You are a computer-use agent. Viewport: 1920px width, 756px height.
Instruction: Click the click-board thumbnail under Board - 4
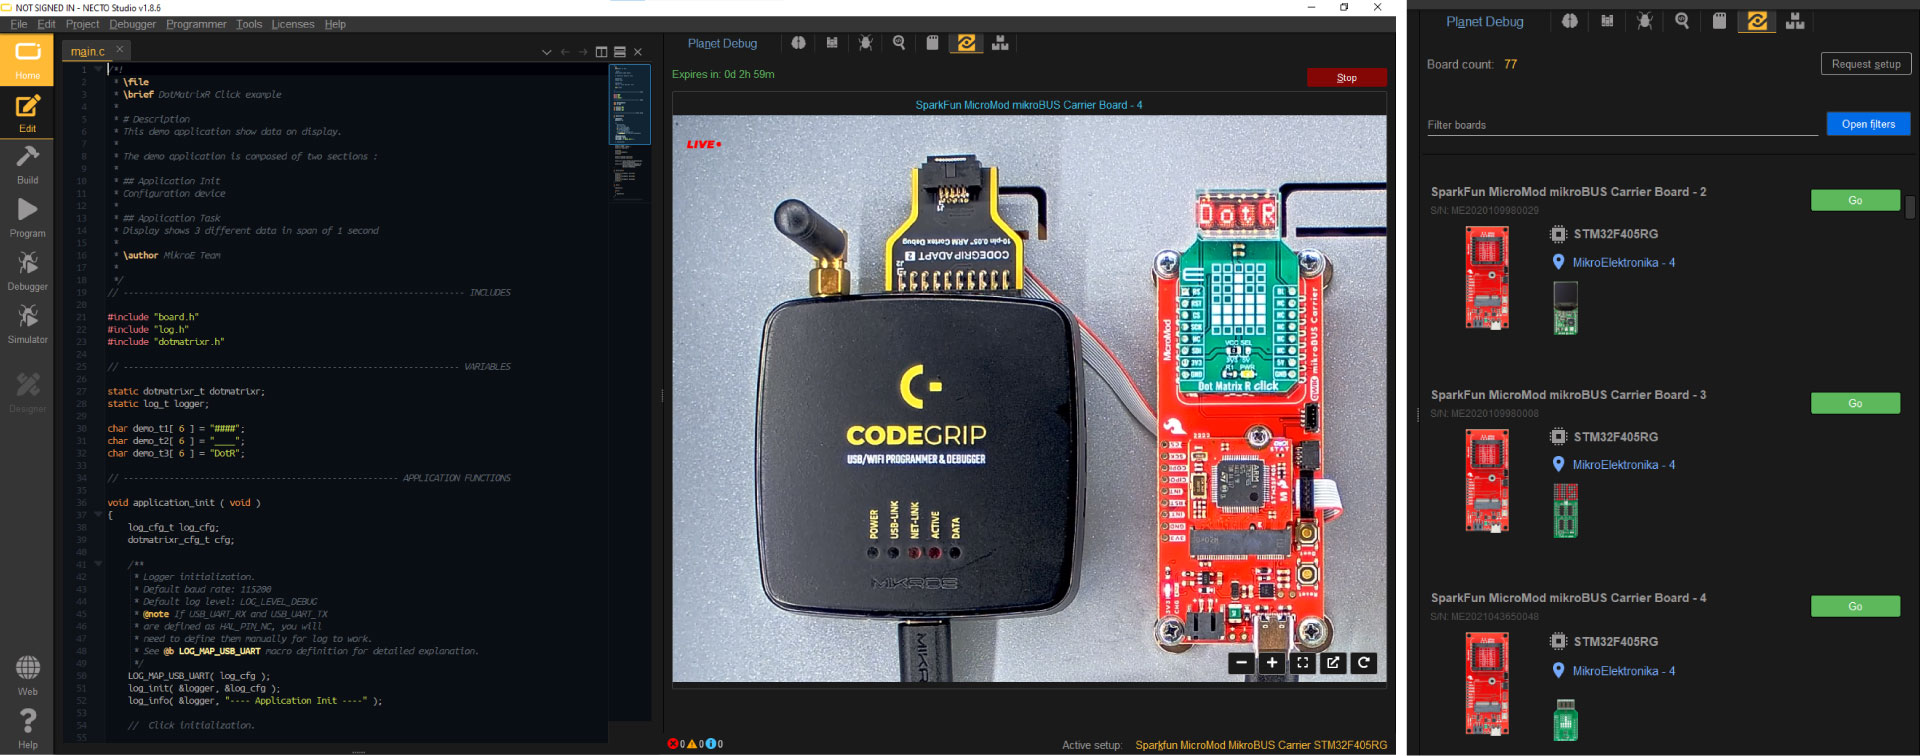click(x=1566, y=720)
